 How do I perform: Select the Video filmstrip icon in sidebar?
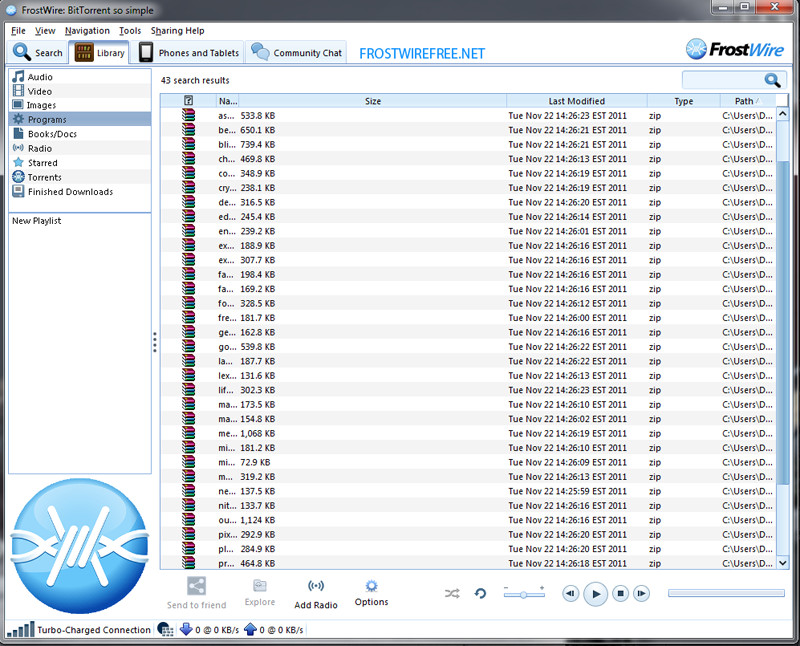tap(18, 91)
